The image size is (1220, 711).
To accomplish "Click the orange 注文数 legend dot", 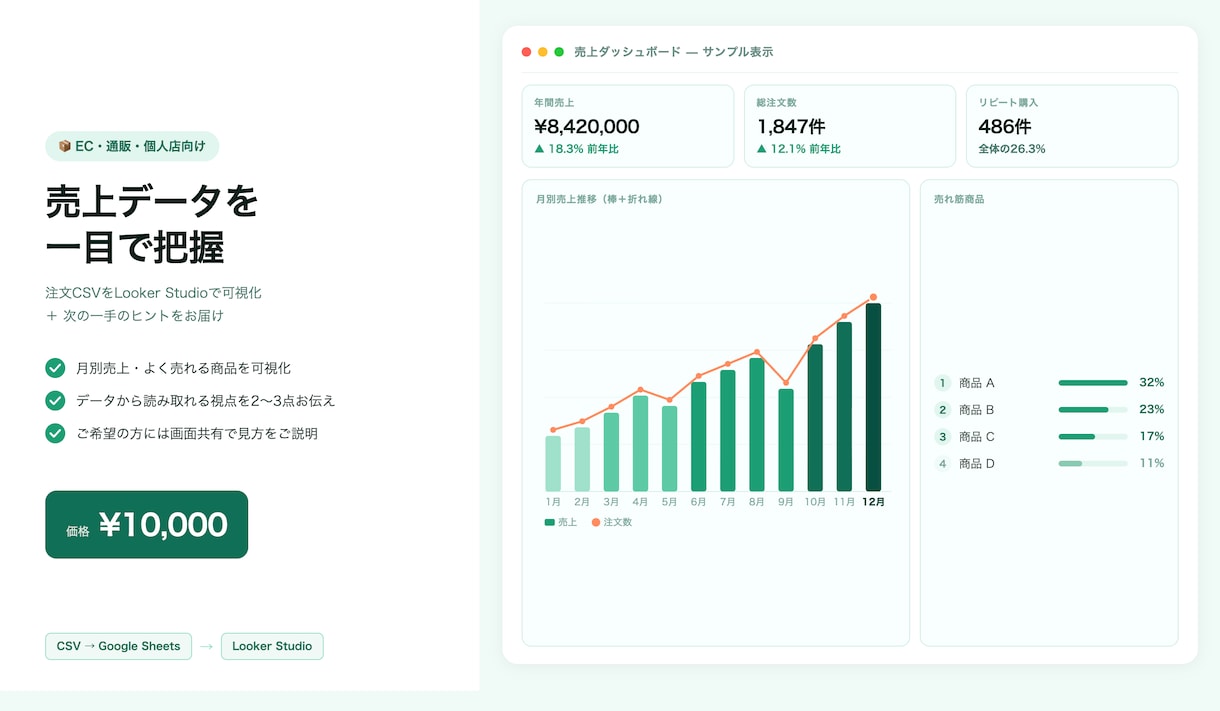I will click(596, 522).
